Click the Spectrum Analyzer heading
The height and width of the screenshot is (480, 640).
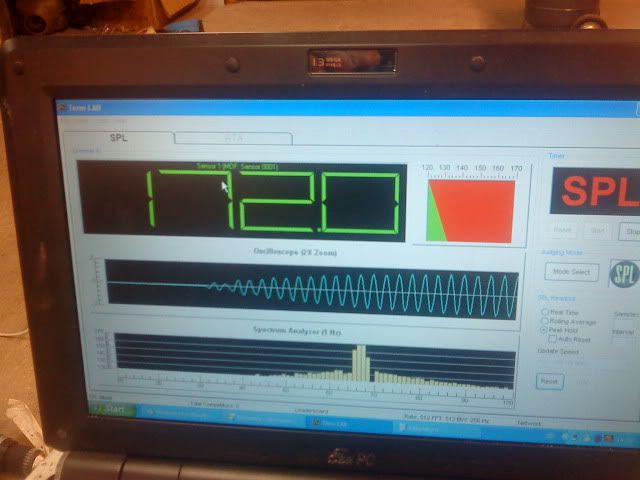coord(297,331)
